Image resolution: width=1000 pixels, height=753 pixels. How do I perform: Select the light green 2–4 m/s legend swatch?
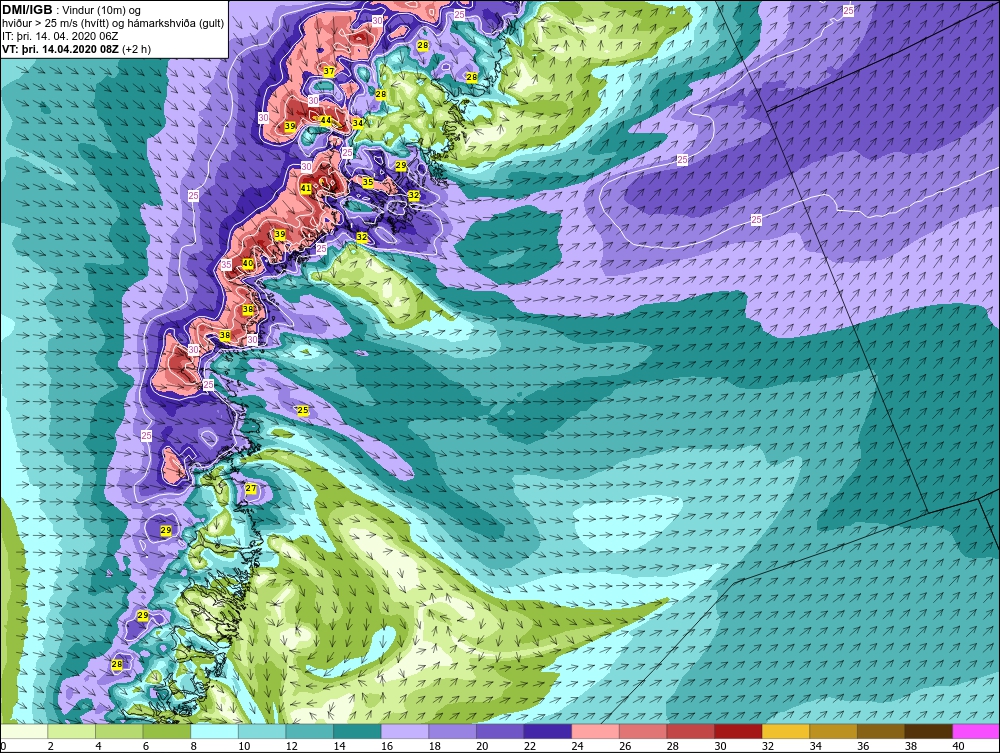tap(72, 731)
